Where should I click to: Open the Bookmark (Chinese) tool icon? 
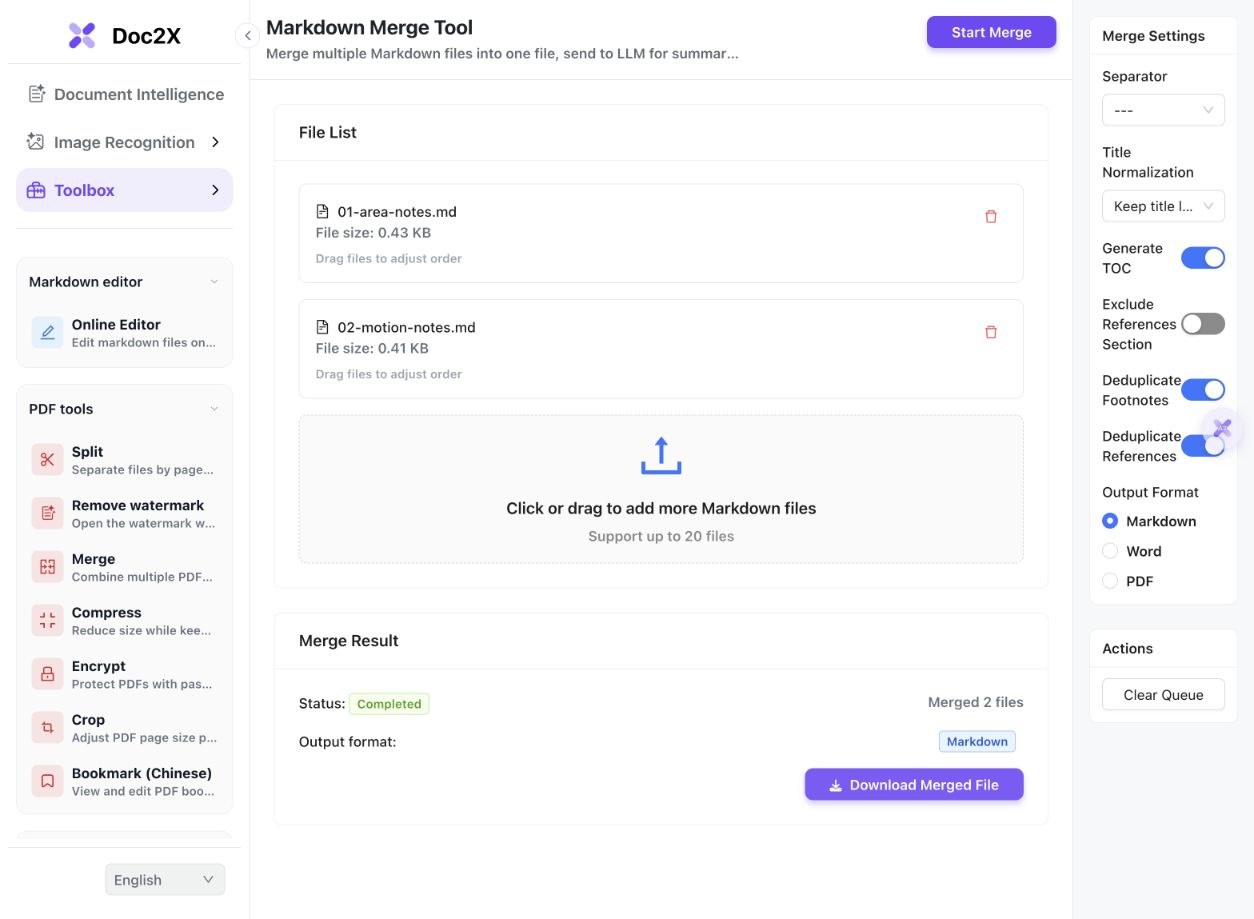[x=47, y=781]
